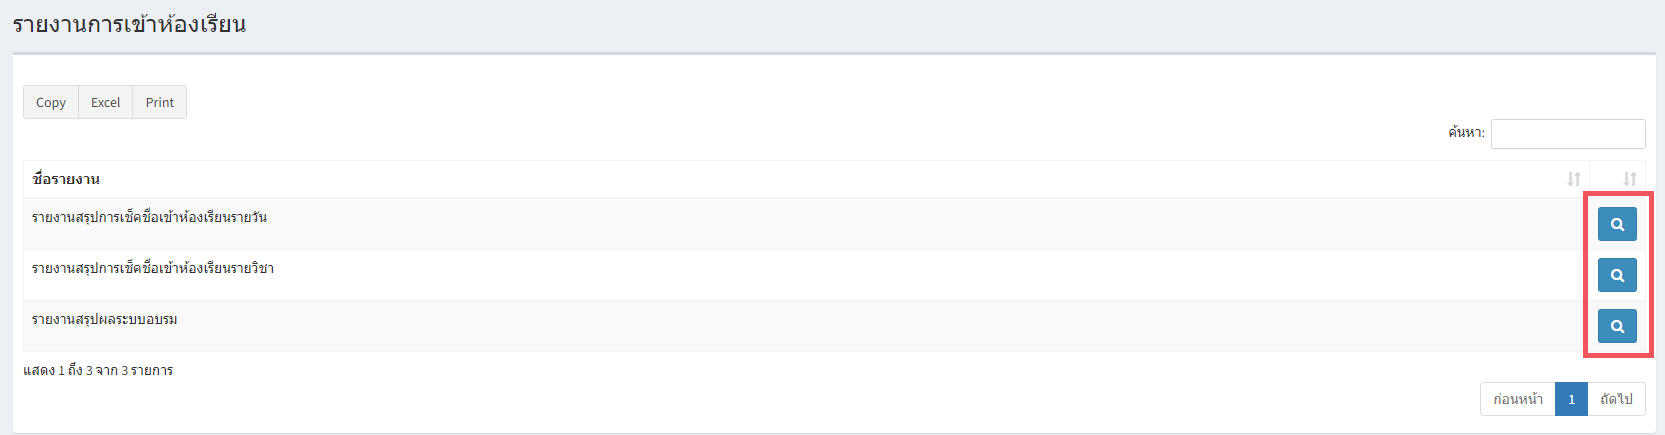Click the ค้นหา: search label
1665x435 pixels.
tap(1466, 132)
